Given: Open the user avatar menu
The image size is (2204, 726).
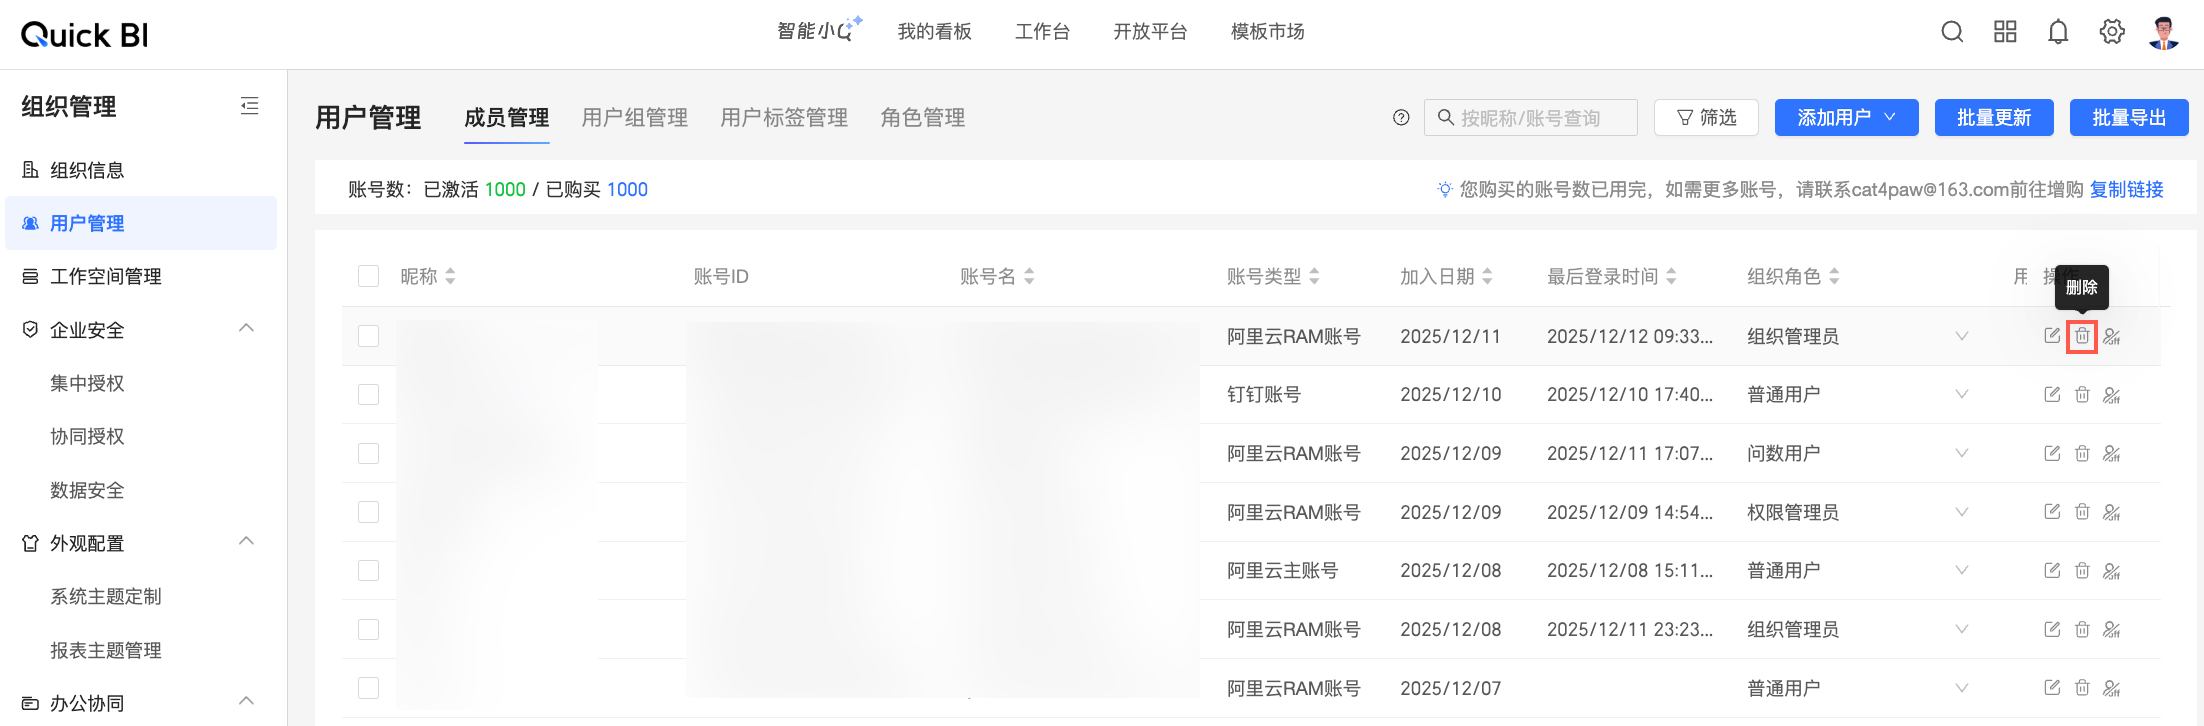Looking at the screenshot, I should (x=2164, y=32).
